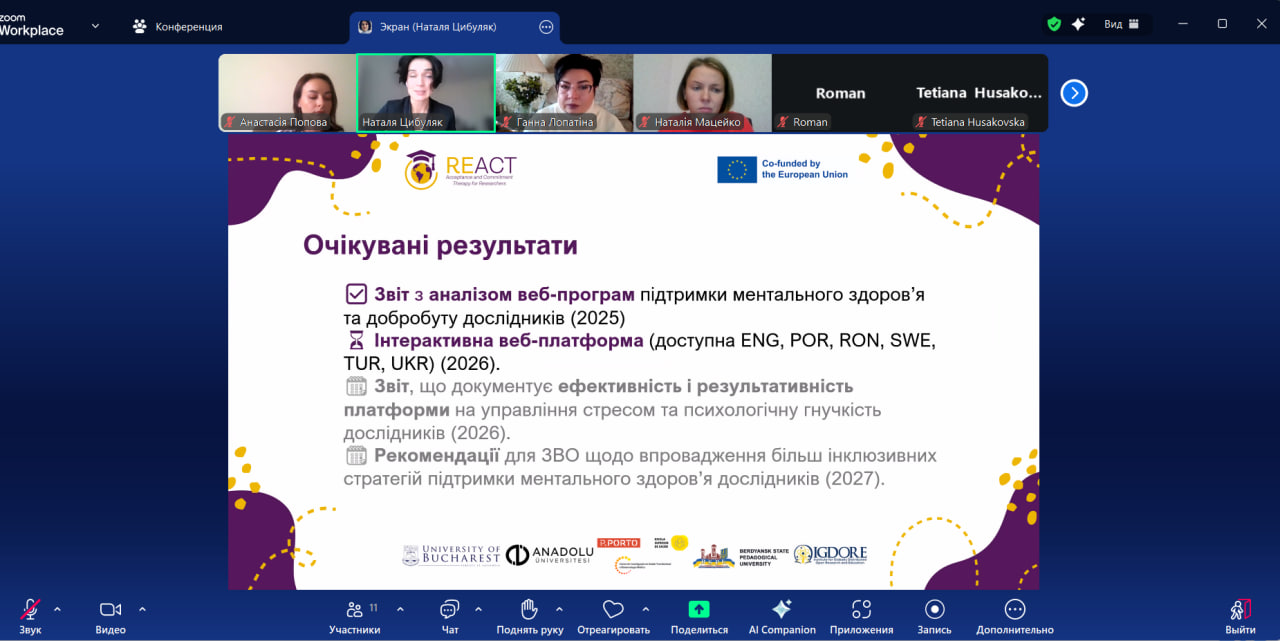The image size is (1280, 641).
Task: Expand the audio settings arrow beside Звук
Action: click(x=57, y=609)
